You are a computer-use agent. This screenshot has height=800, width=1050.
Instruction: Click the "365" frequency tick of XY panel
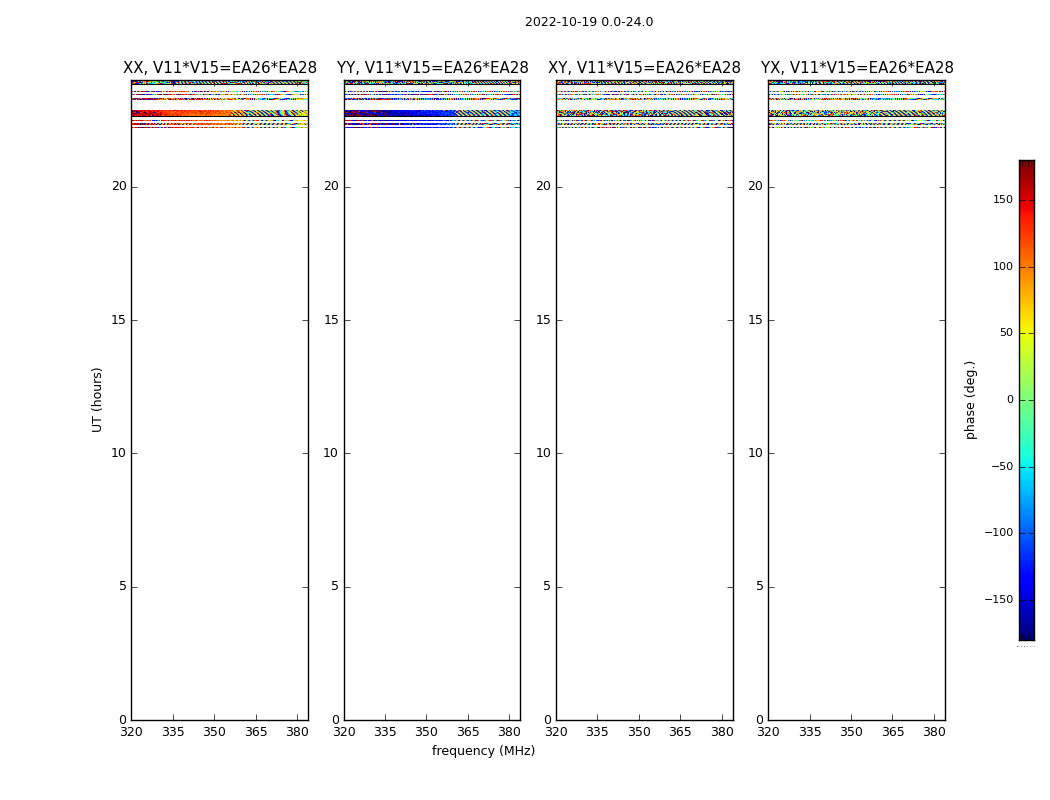click(x=680, y=732)
